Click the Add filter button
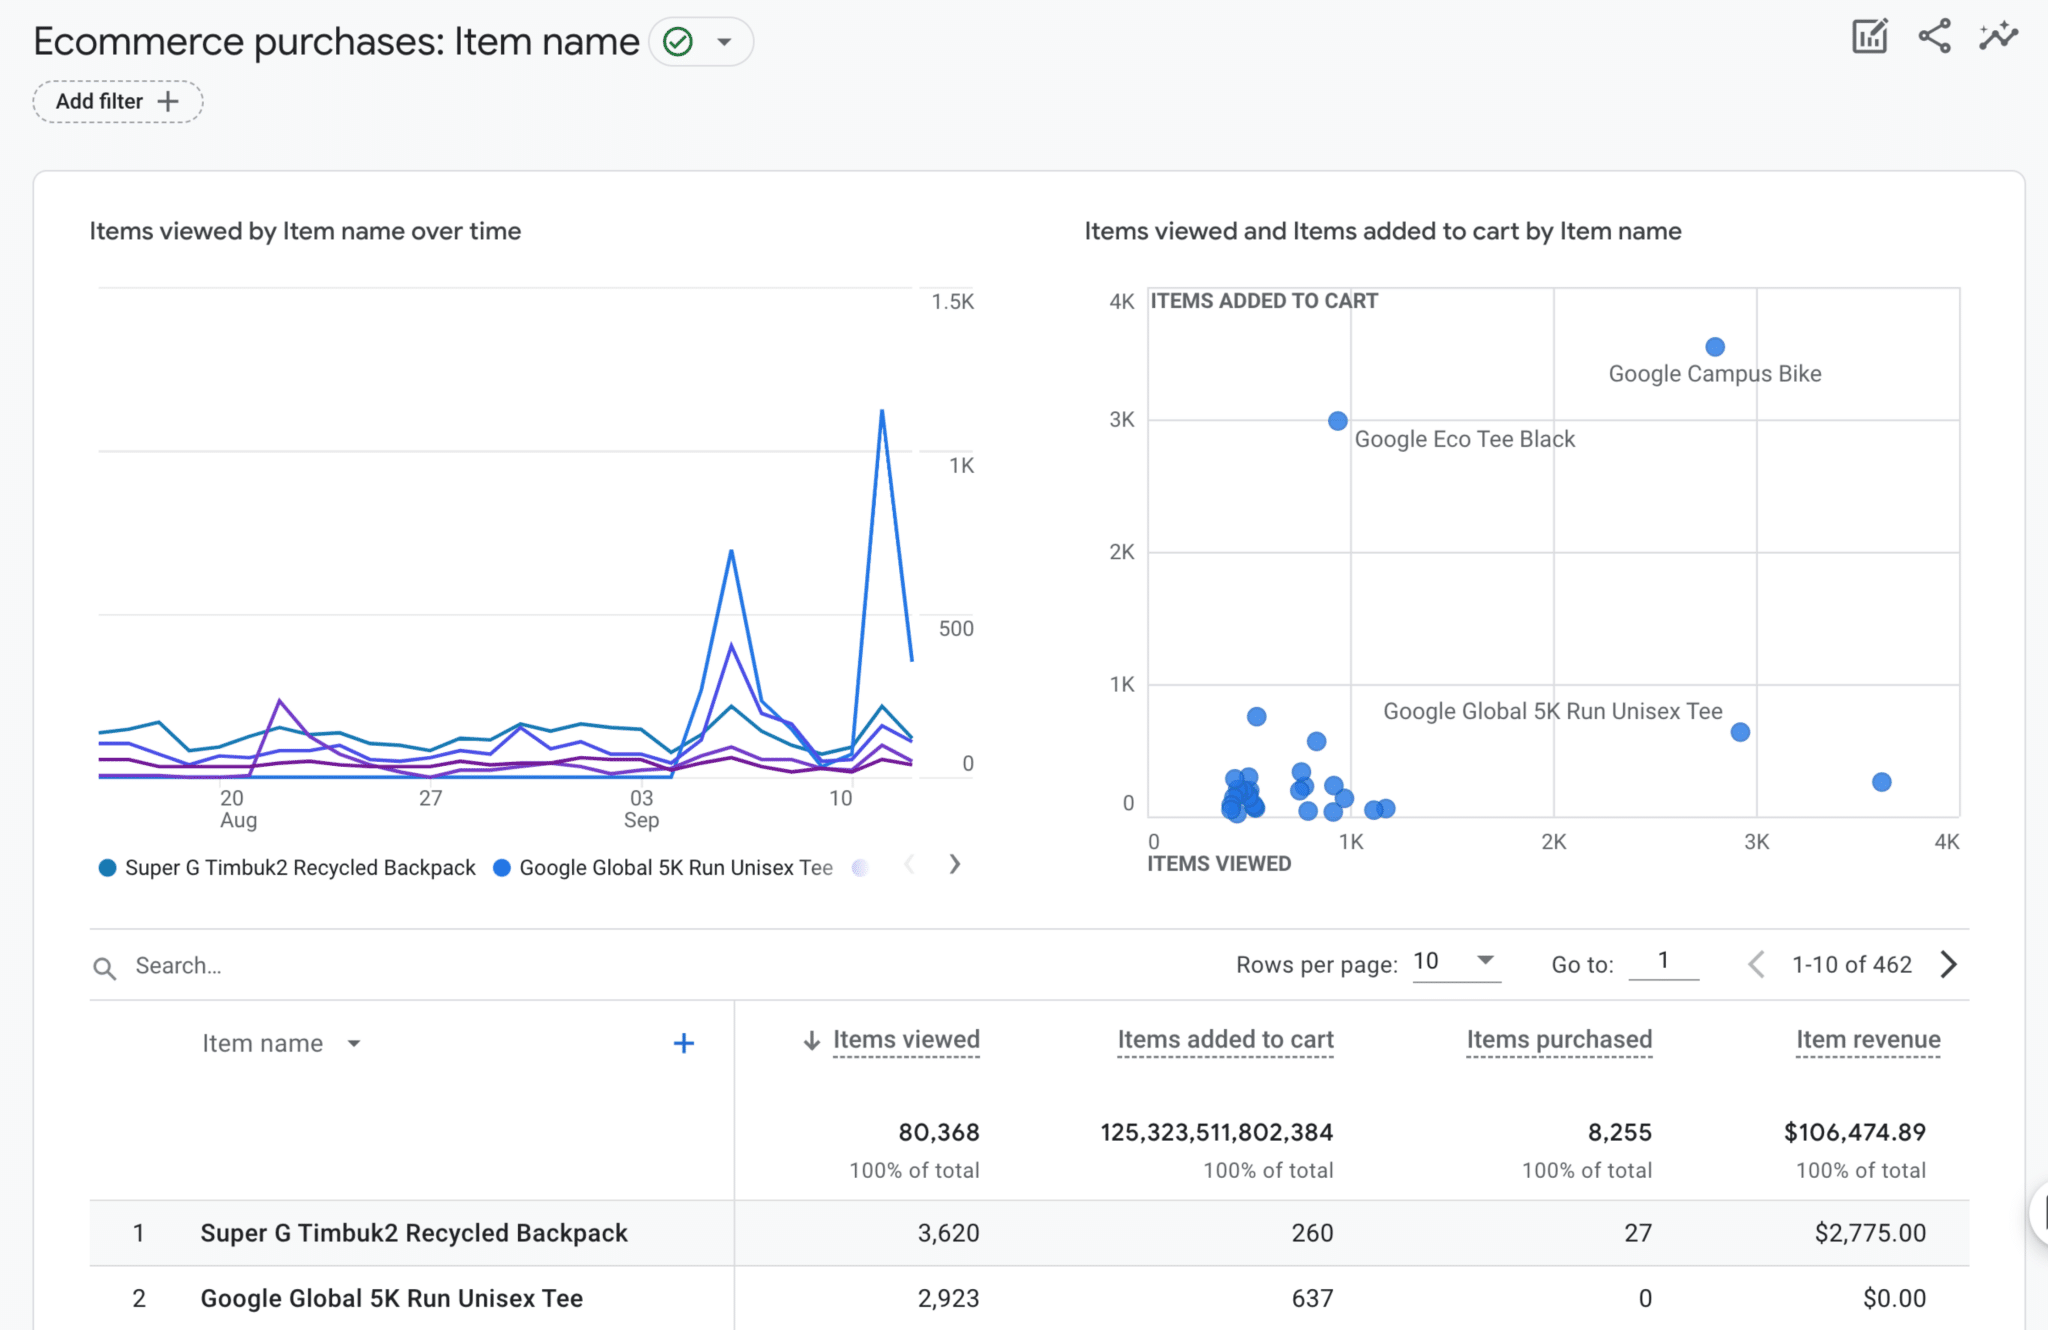This screenshot has width=2048, height=1330. [x=117, y=101]
